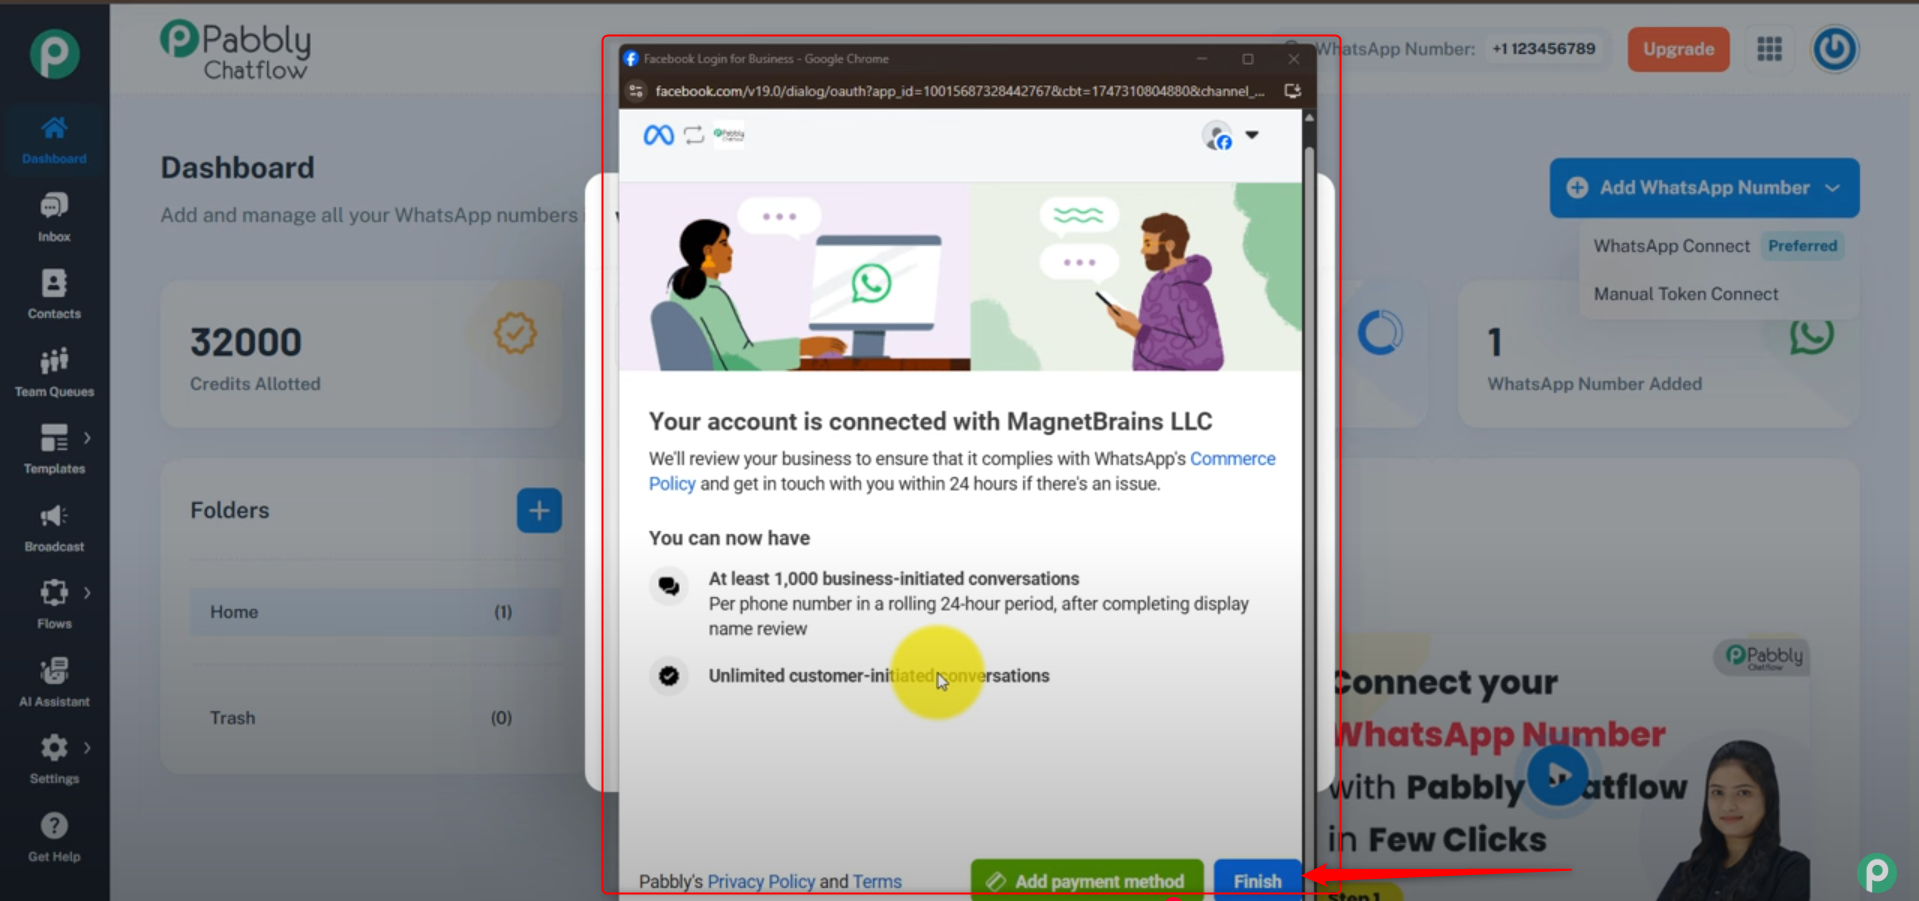Expand the Settings submenu chevron

(x=88, y=748)
